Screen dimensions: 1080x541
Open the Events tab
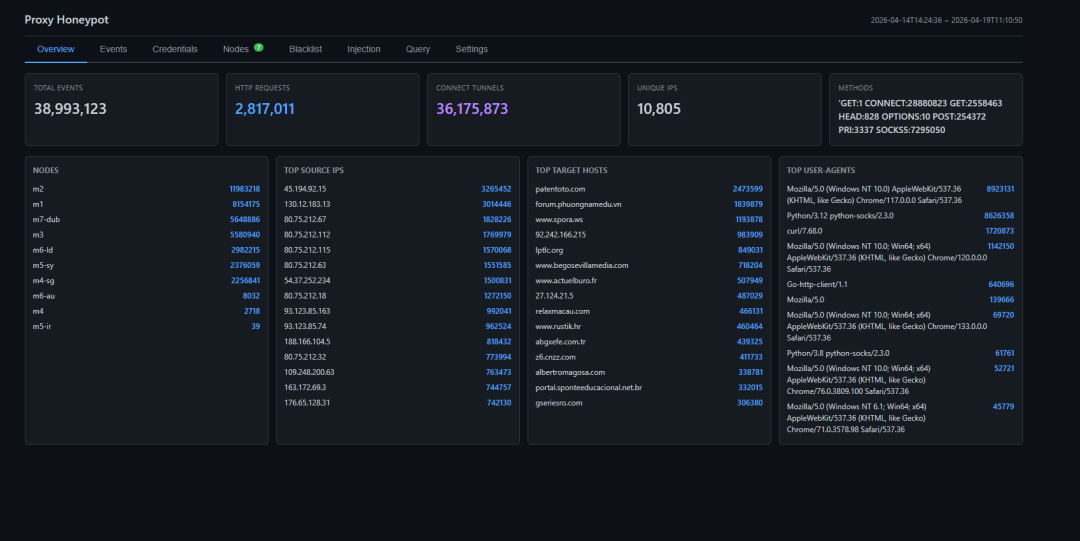click(x=113, y=49)
